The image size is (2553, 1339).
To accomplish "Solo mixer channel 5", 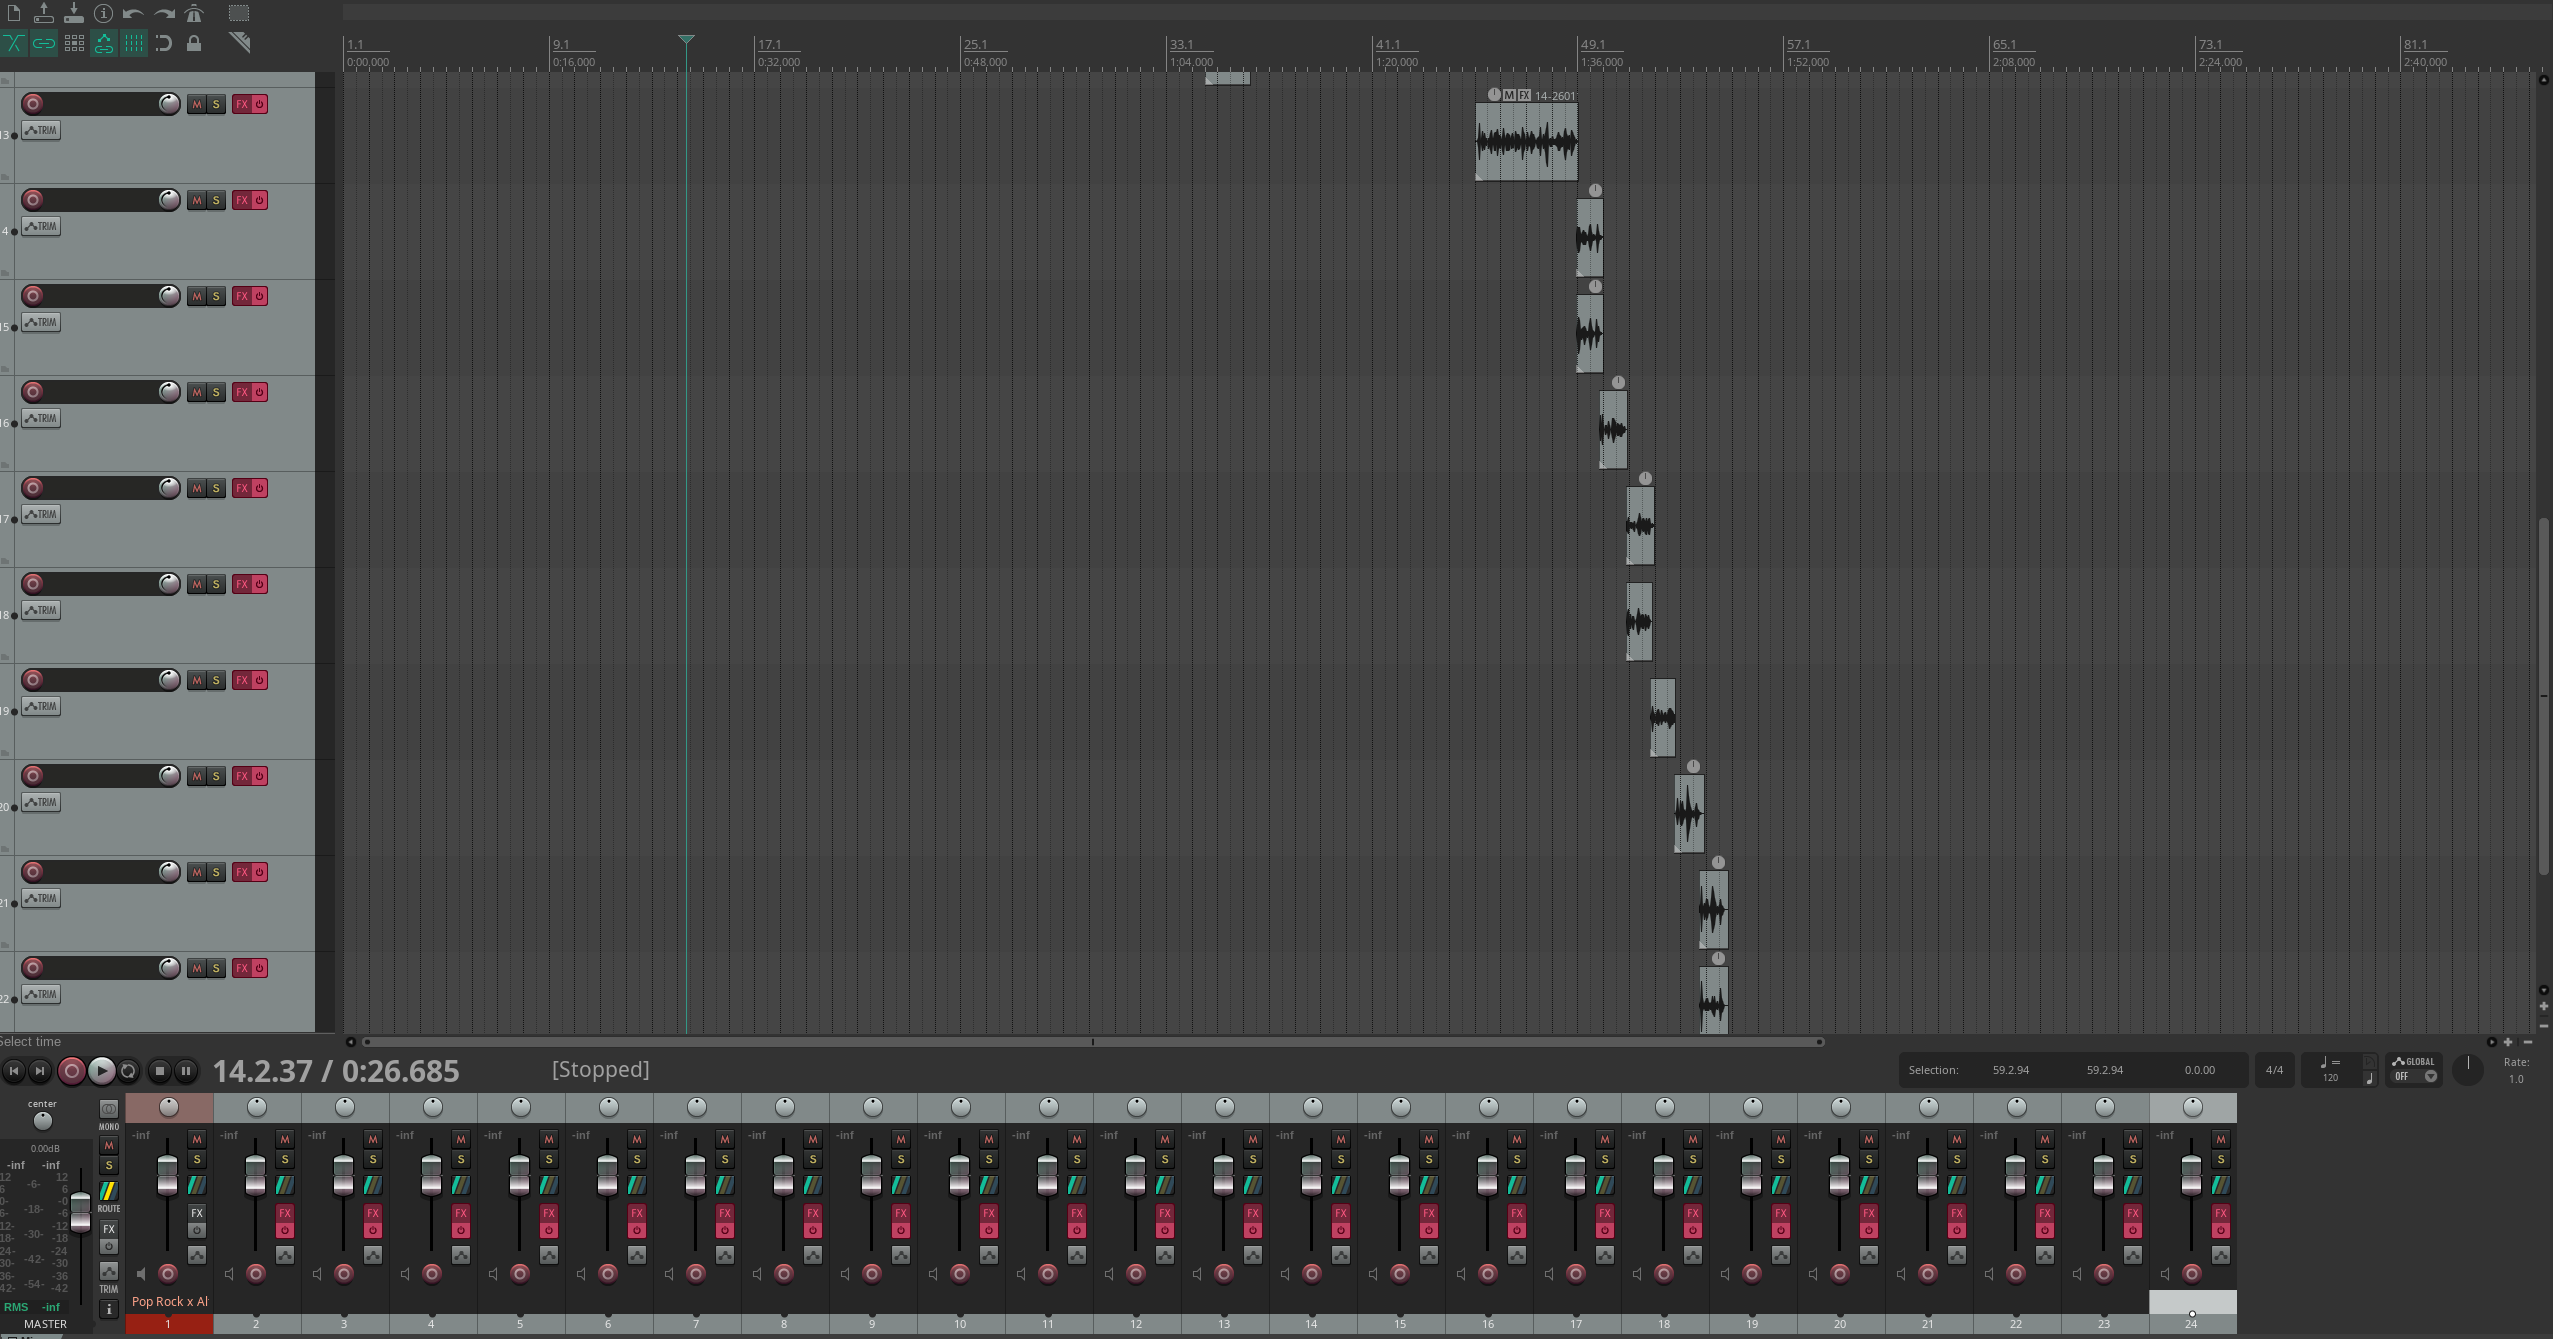I will (549, 1160).
